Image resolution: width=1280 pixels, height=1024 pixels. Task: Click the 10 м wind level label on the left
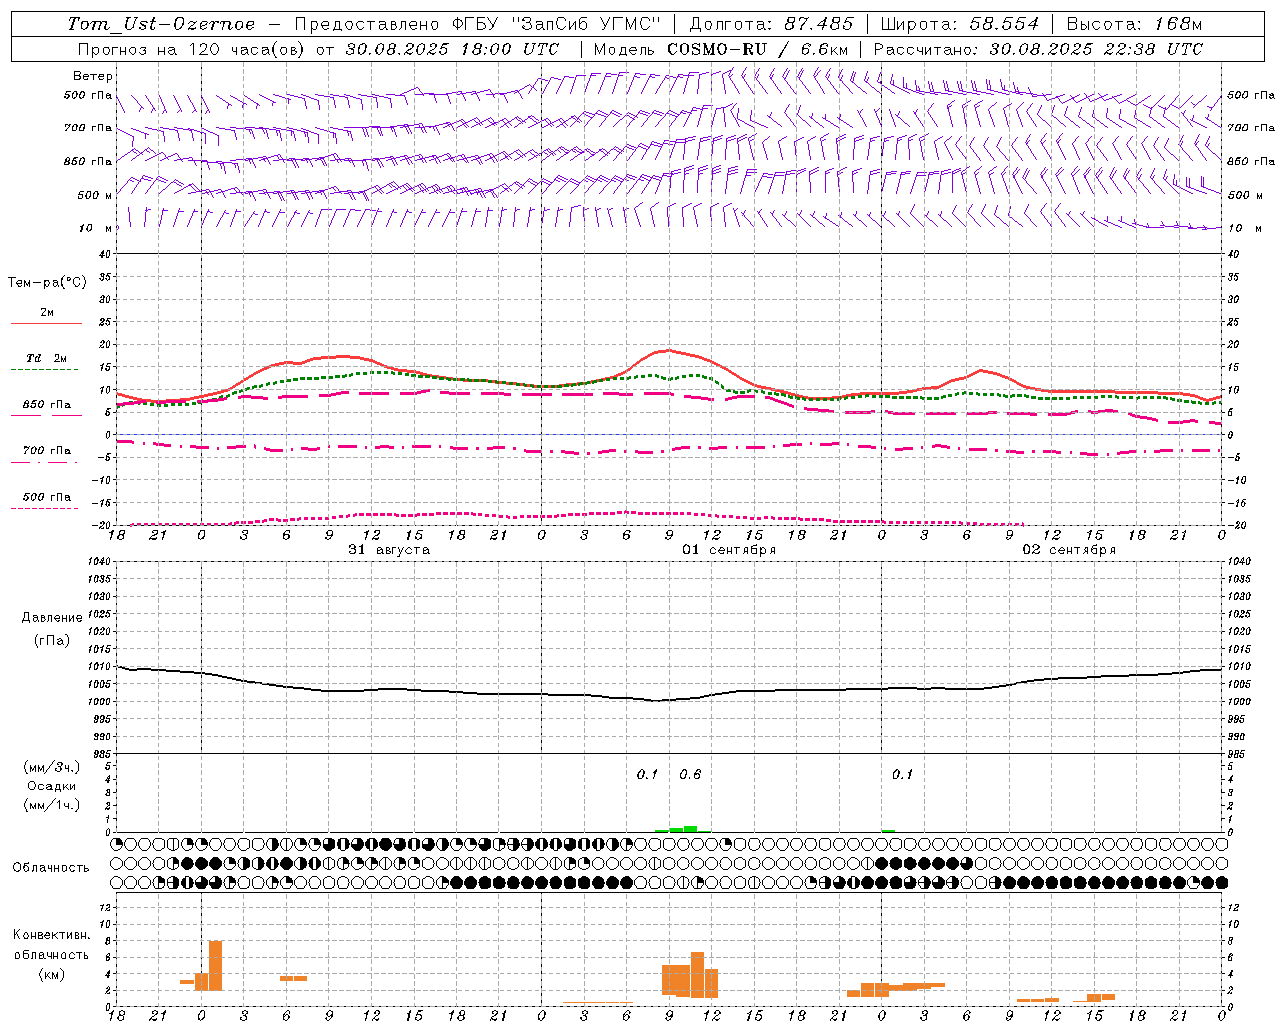95,228
